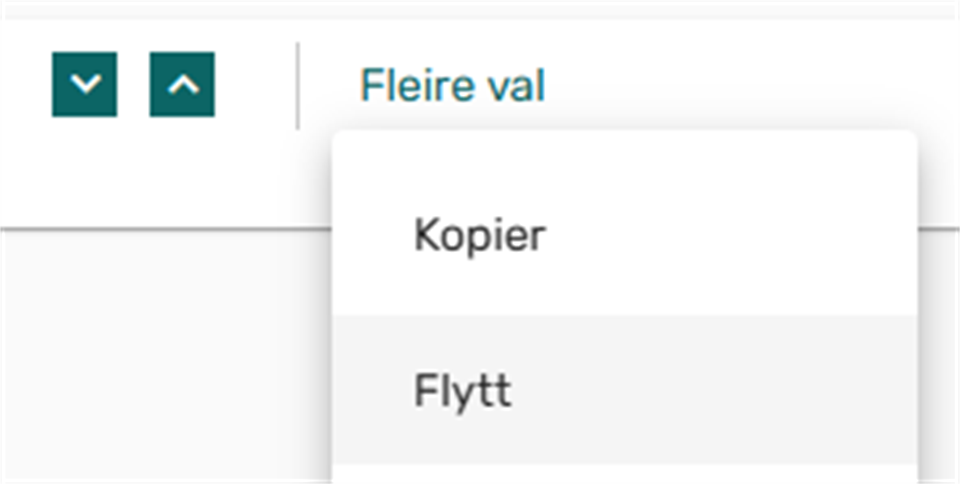Click the up chevron button
This screenshot has height=484, width=960.
tap(182, 85)
